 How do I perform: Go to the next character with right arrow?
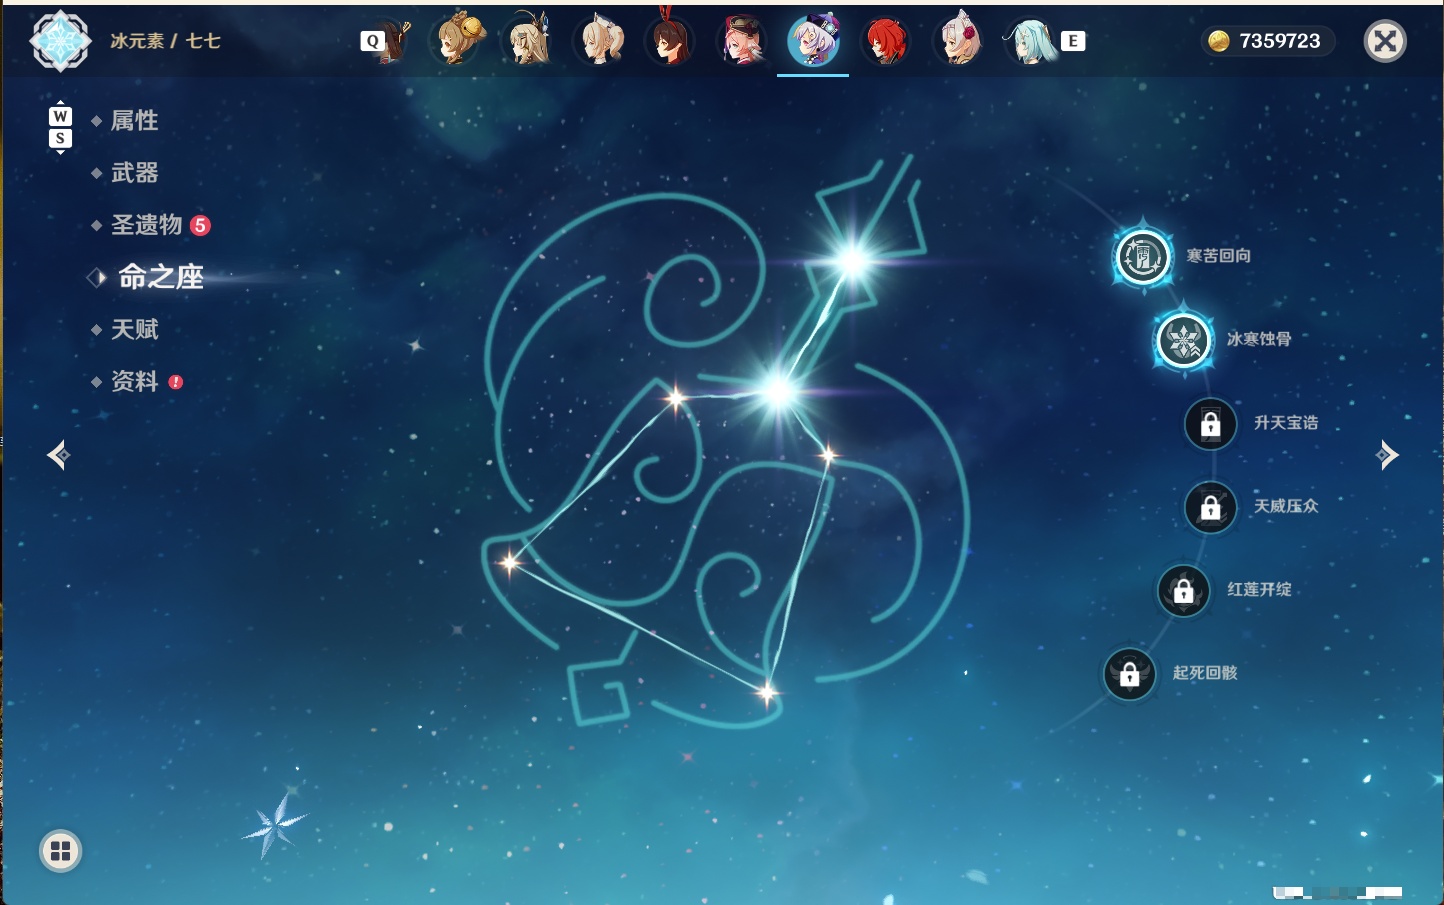coord(1387,455)
